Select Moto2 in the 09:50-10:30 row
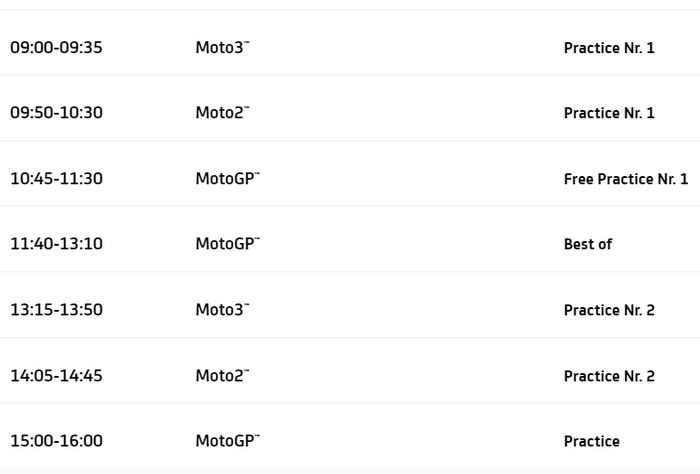The height and width of the screenshot is (474, 700). [x=222, y=113]
